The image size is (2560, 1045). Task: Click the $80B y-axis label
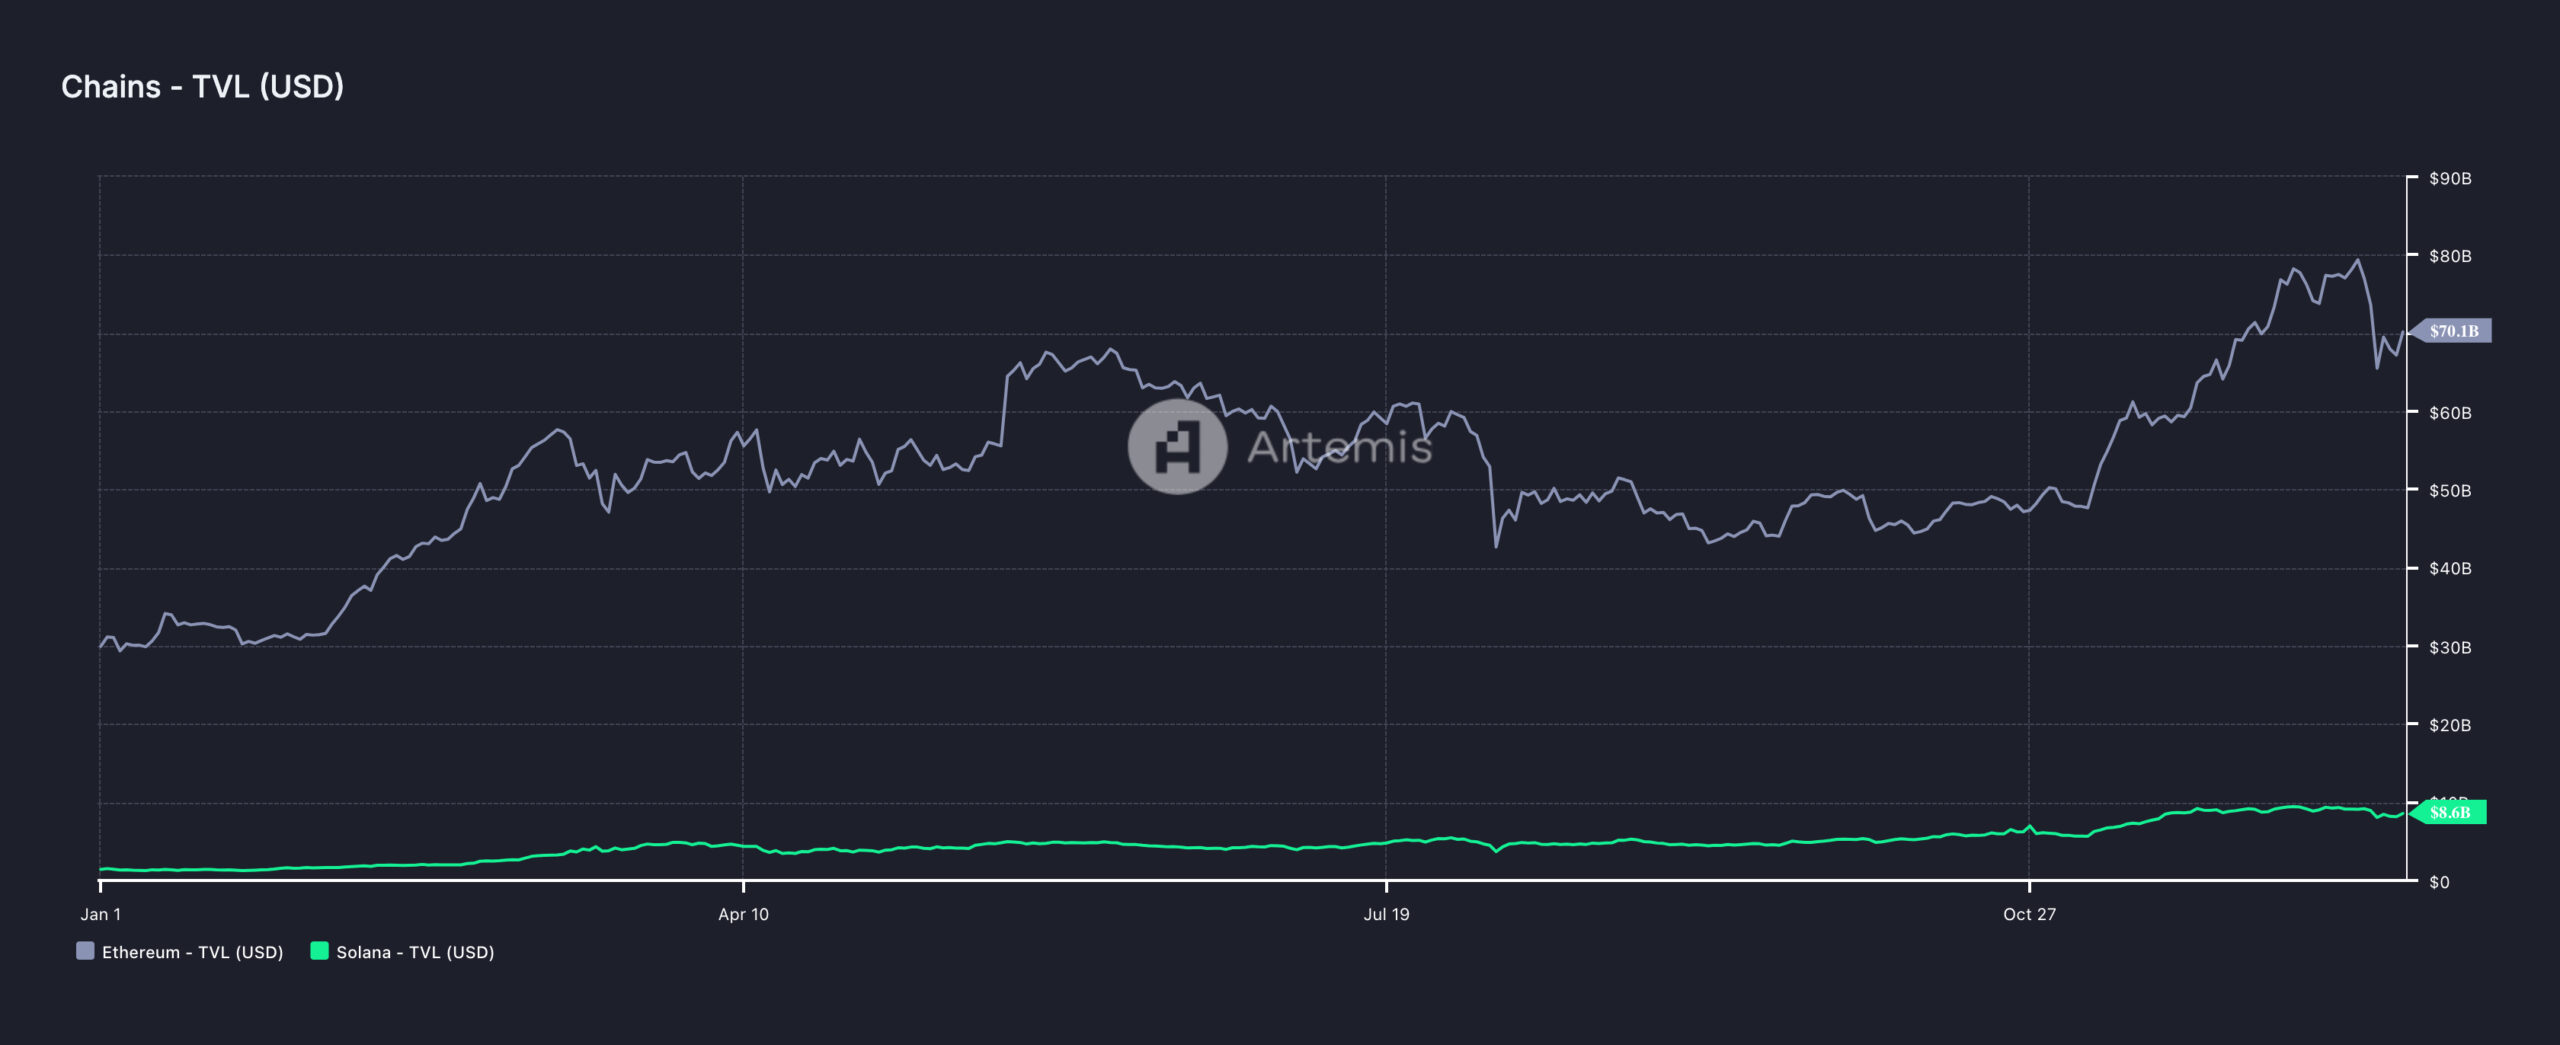(2450, 256)
